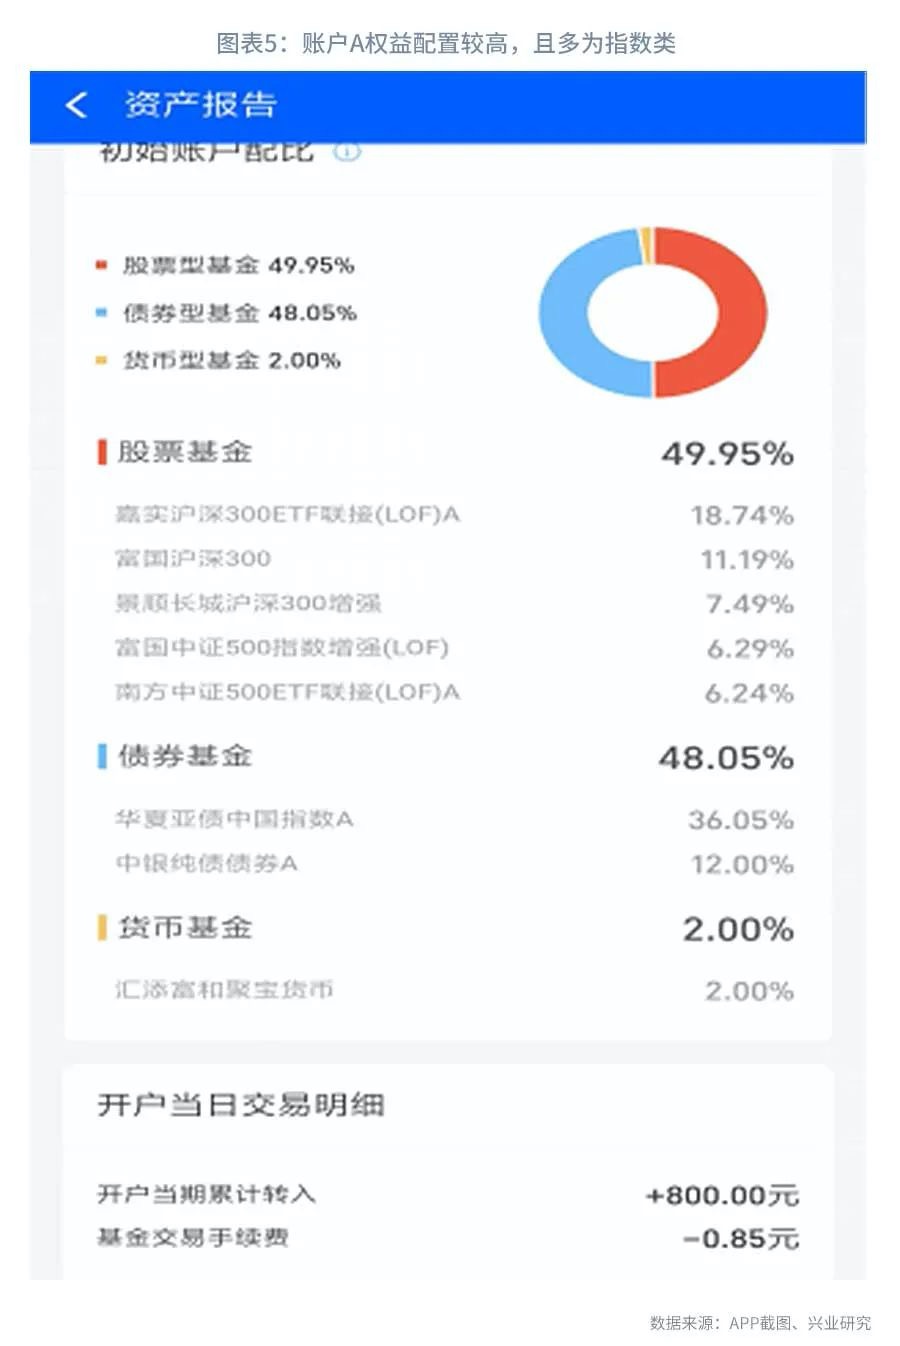Tap the 开户当日交易明细 heading

coord(241,1105)
